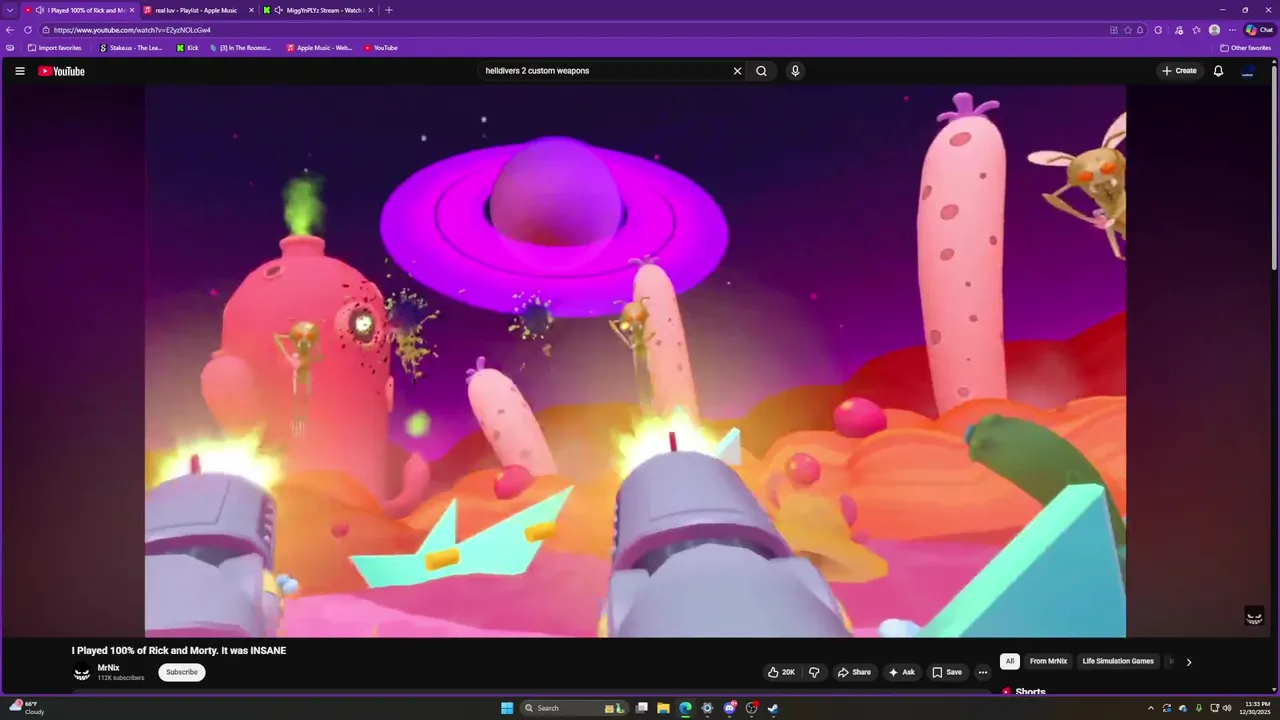Click the taskbar Search box
The width and height of the screenshot is (1280, 720).
tap(575, 708)
